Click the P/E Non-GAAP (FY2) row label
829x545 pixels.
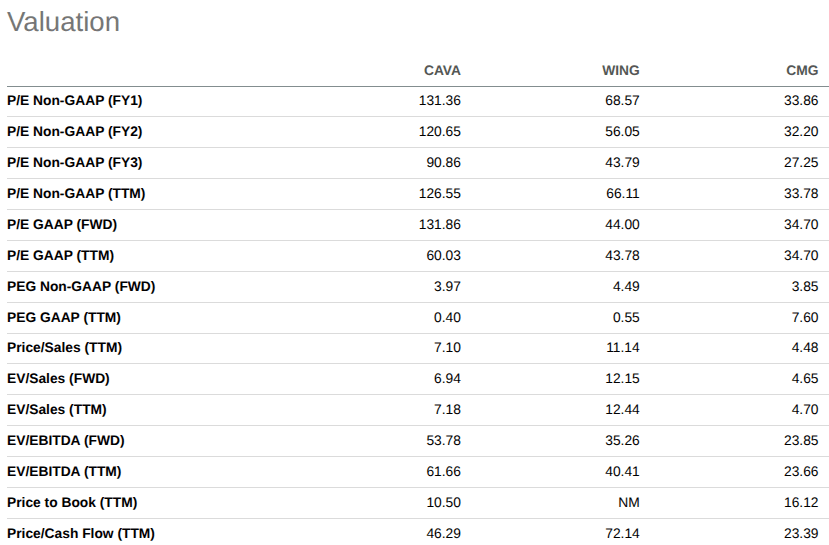74,132
